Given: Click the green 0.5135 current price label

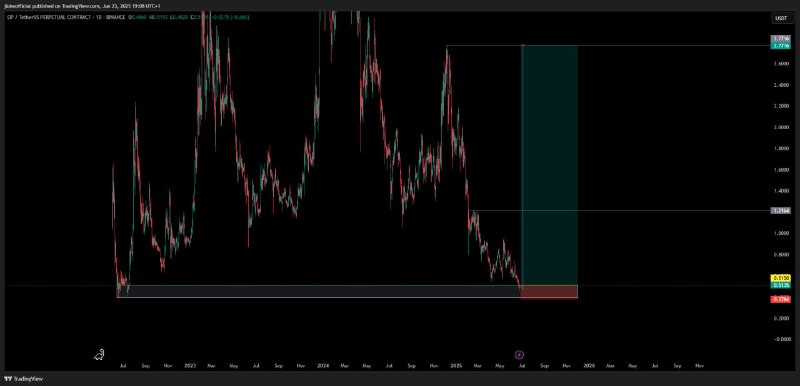Looking at the screenshot, I should tap(781, 285).
